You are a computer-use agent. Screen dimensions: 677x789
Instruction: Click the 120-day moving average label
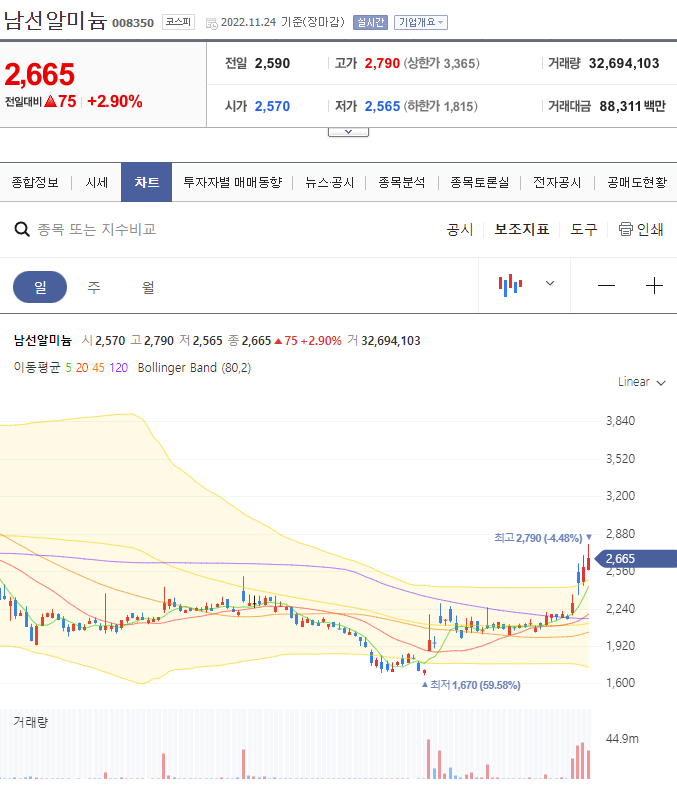coord(118,368)
